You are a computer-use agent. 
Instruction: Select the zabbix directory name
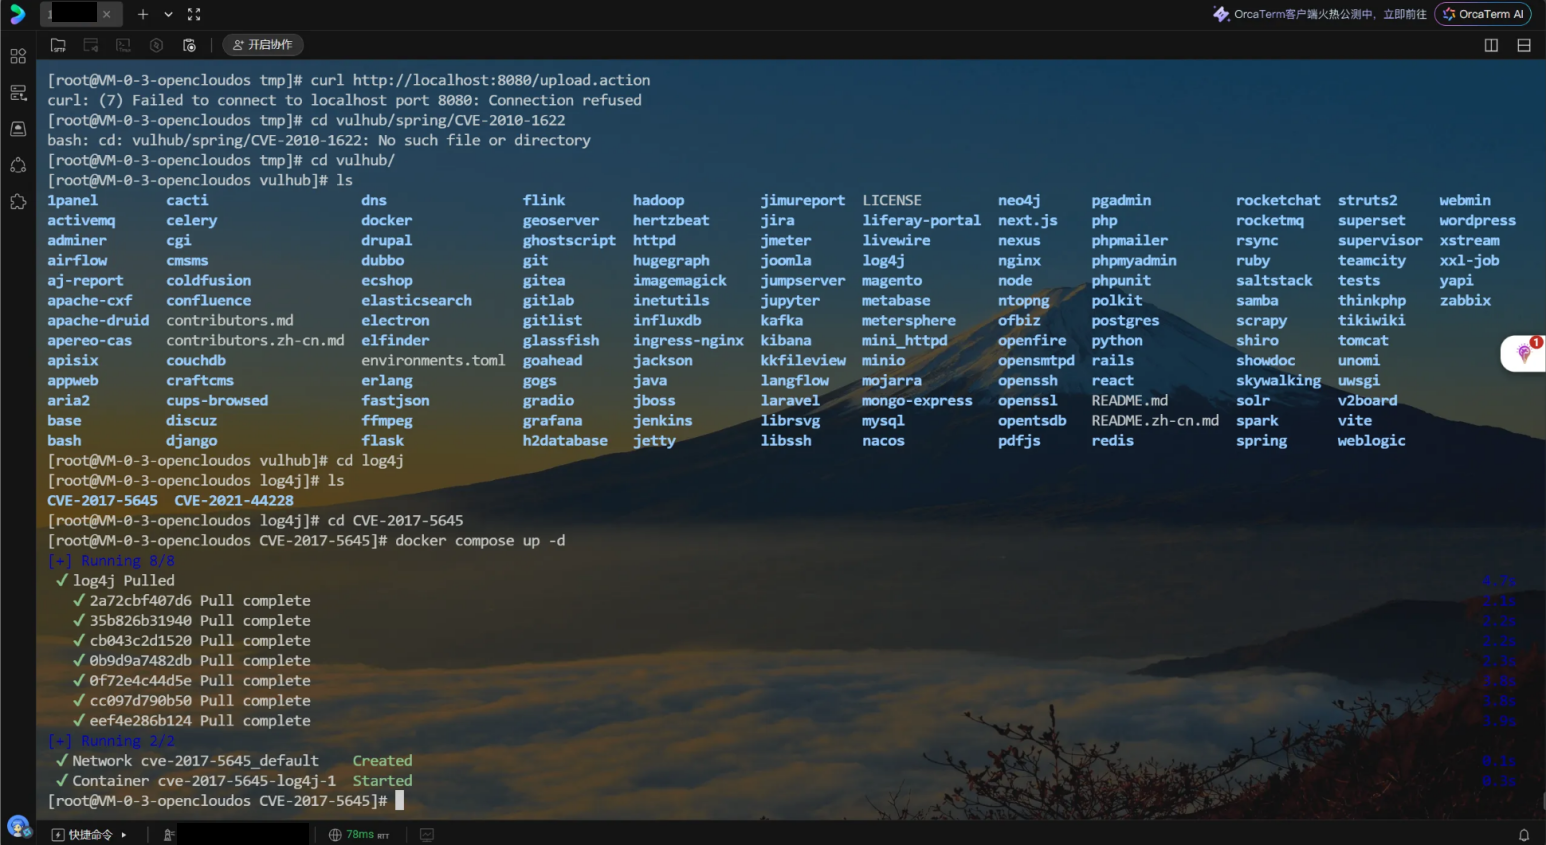[1465, 300]
